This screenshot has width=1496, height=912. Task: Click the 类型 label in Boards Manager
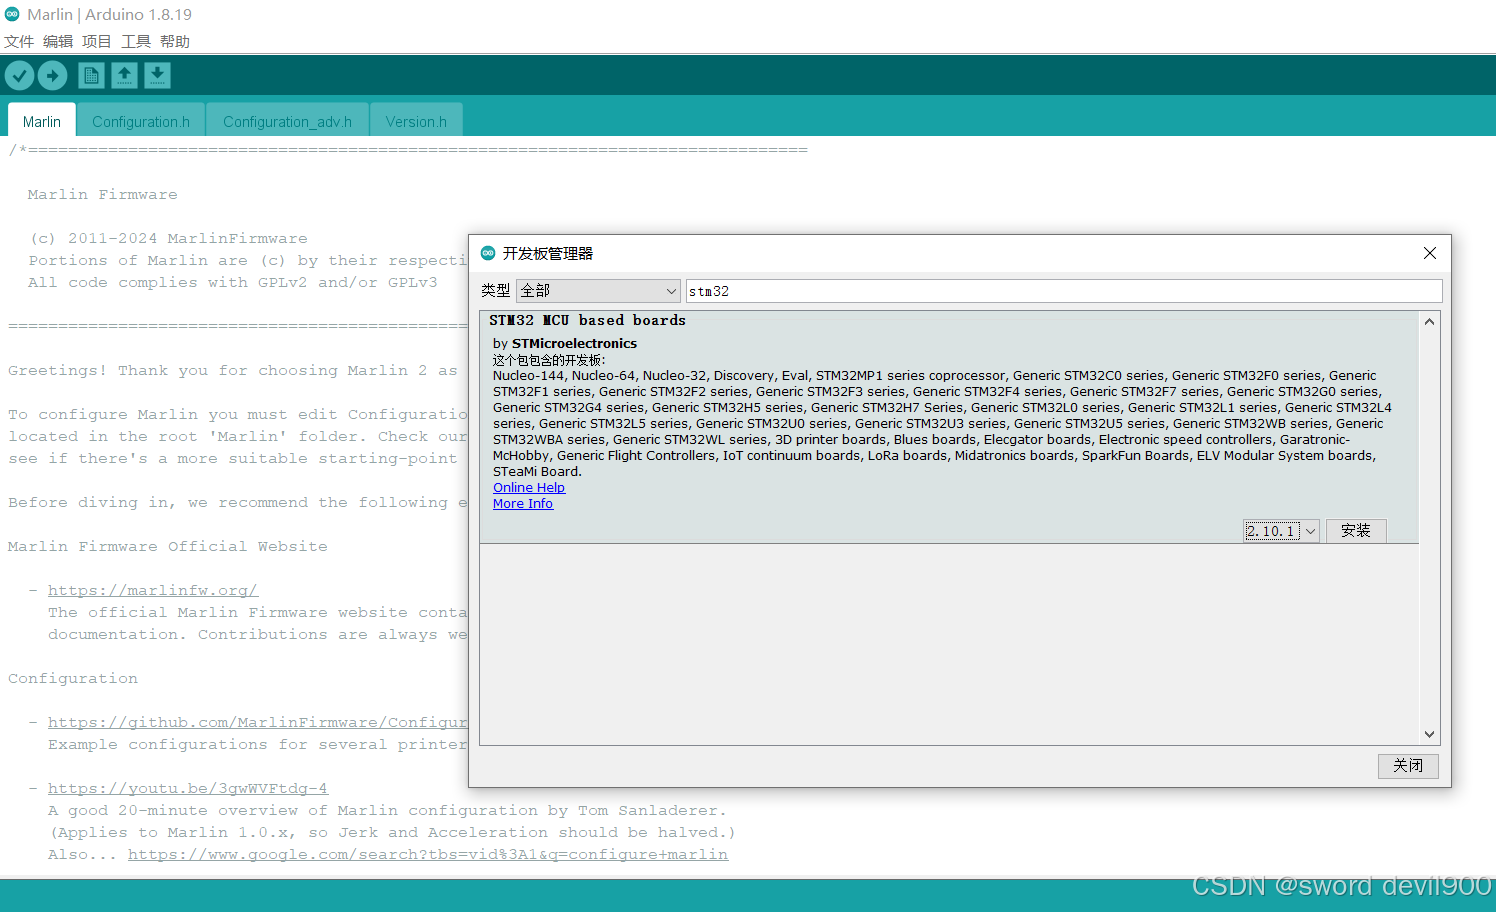[x=496, y=291]
